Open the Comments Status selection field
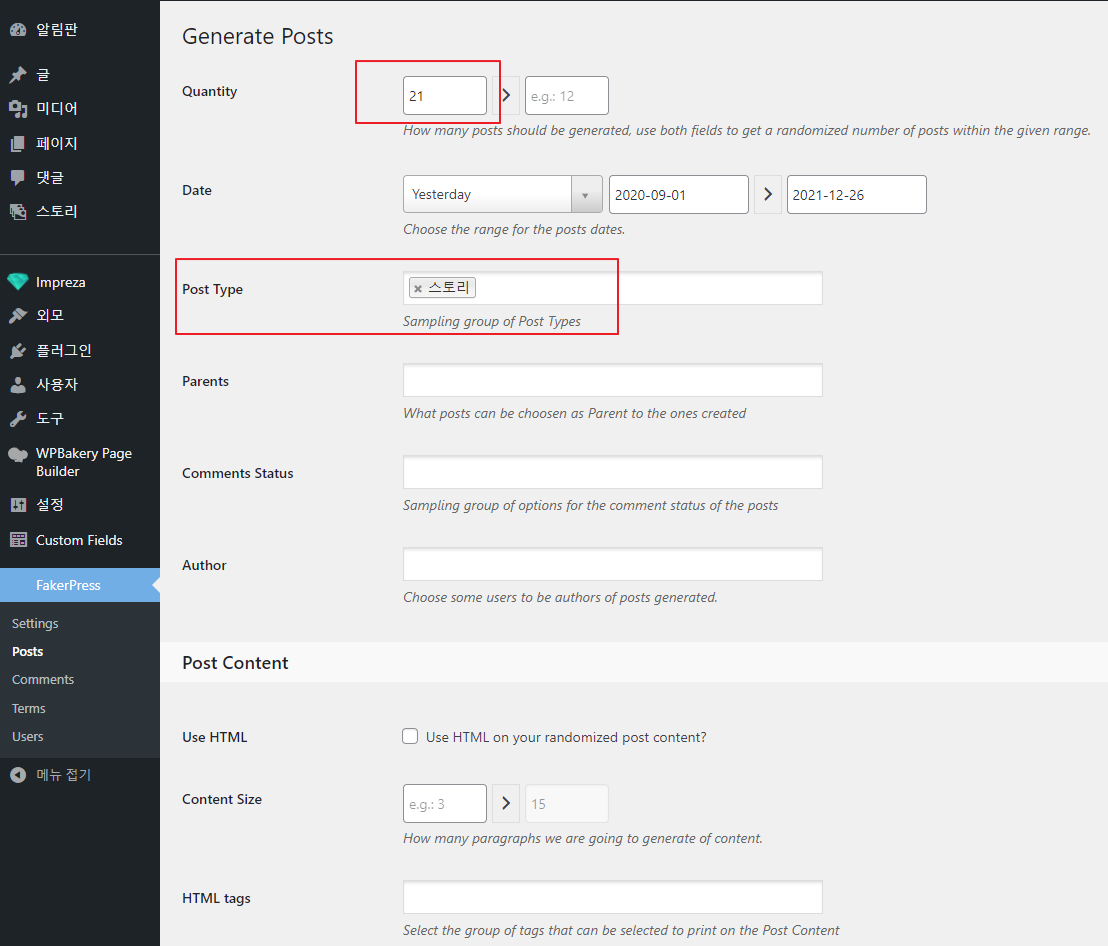This screenshot has height=946, width=1108. [x=613, y=472]
